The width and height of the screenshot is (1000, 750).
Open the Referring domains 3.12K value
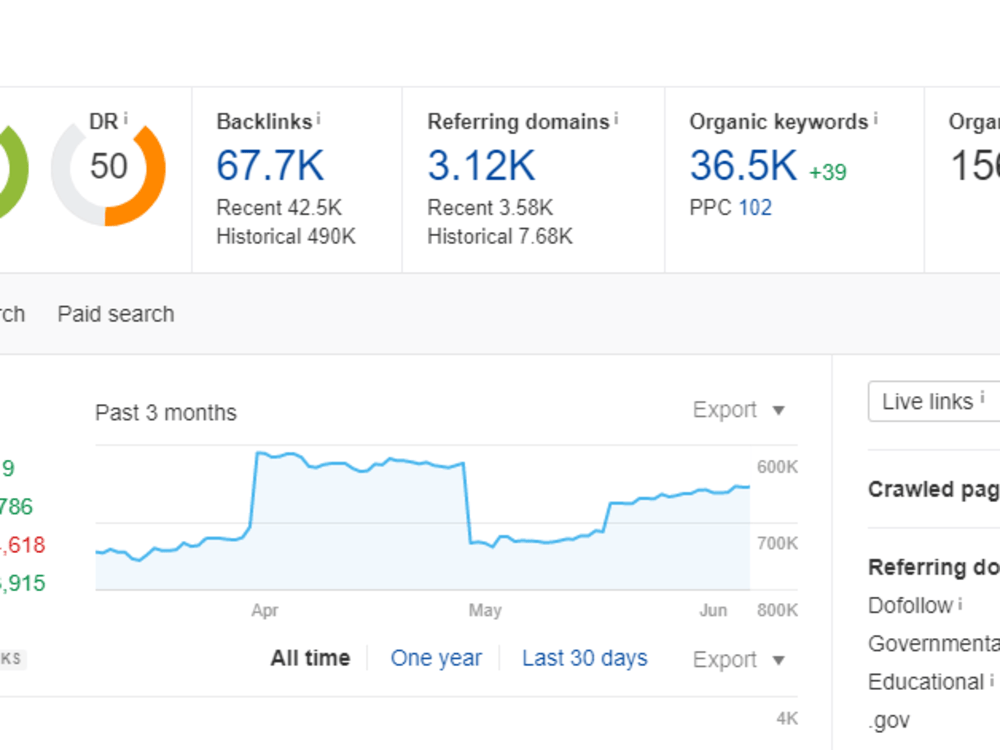pyautogui.click(x=482, y=166)
